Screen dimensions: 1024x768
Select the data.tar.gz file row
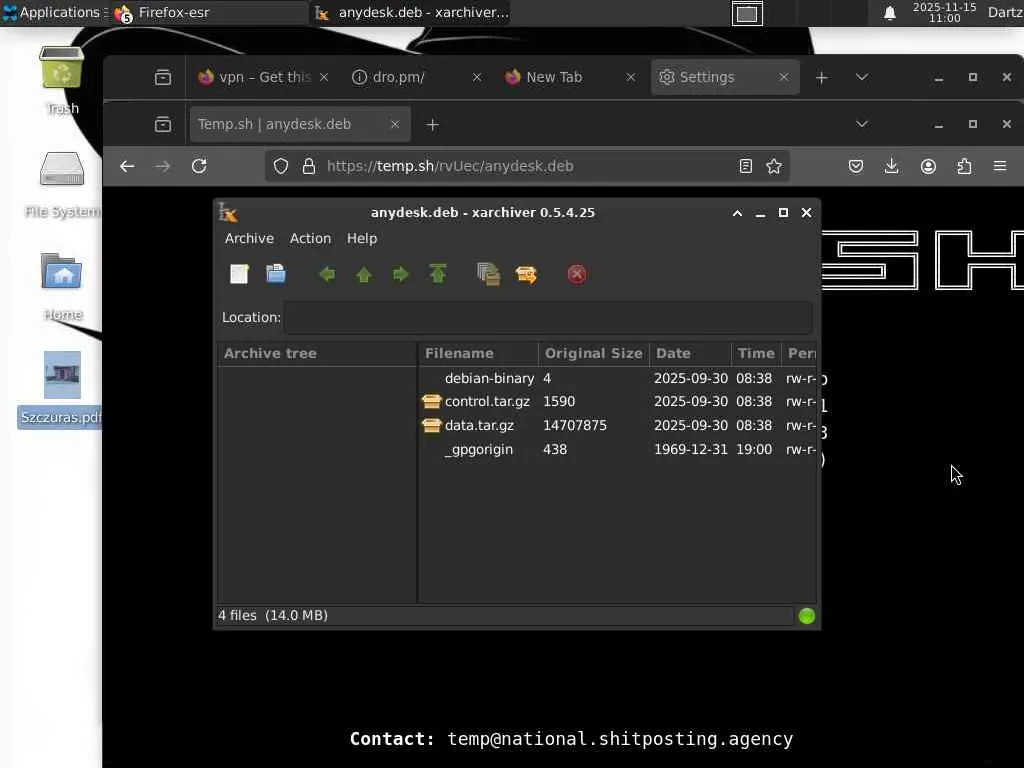tap(618, 425)
